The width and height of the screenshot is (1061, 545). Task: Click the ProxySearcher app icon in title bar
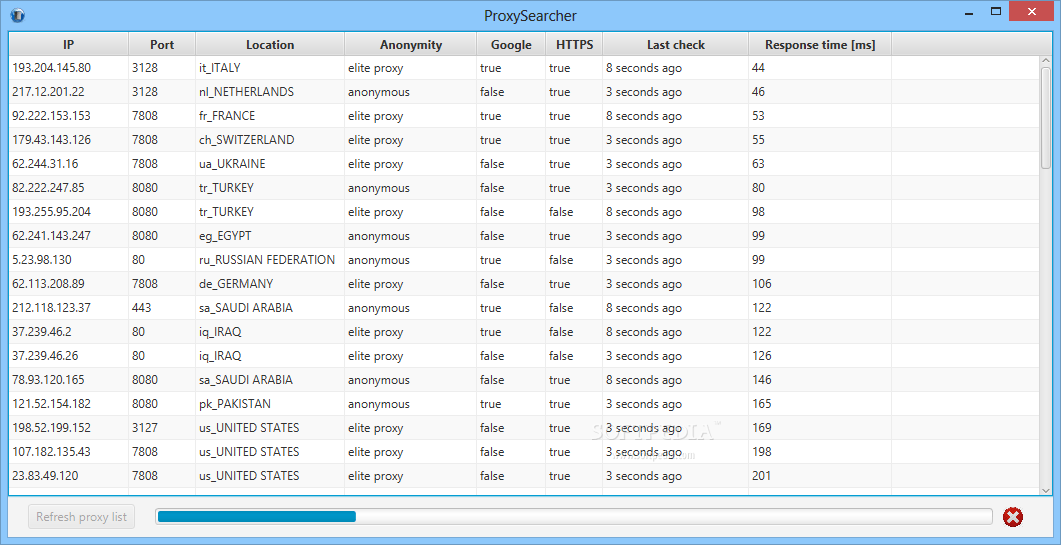pos(17,14)
